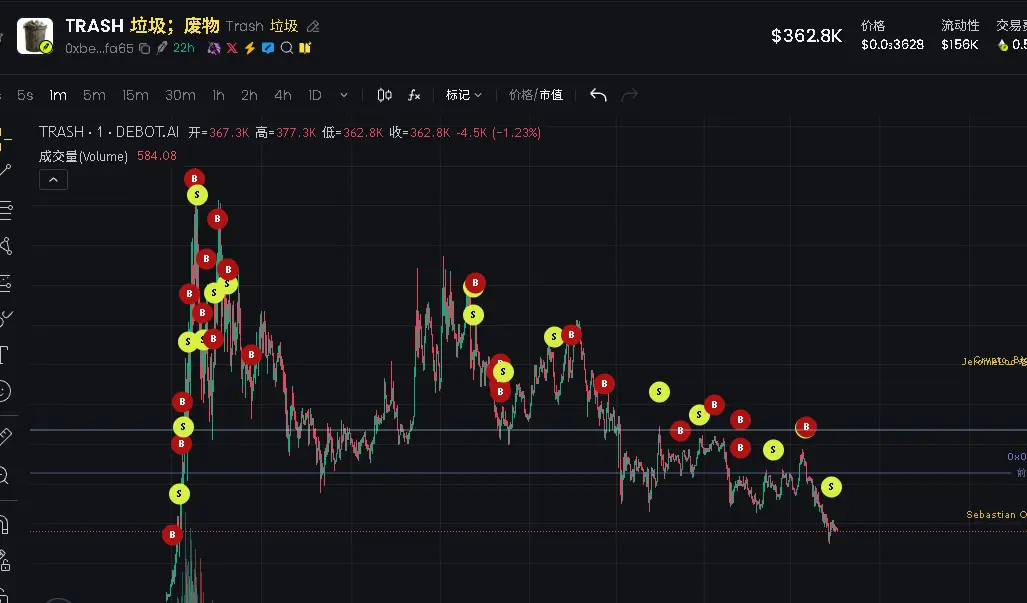Click the yellow lightning bolt icon

click(x=250, y=48)
